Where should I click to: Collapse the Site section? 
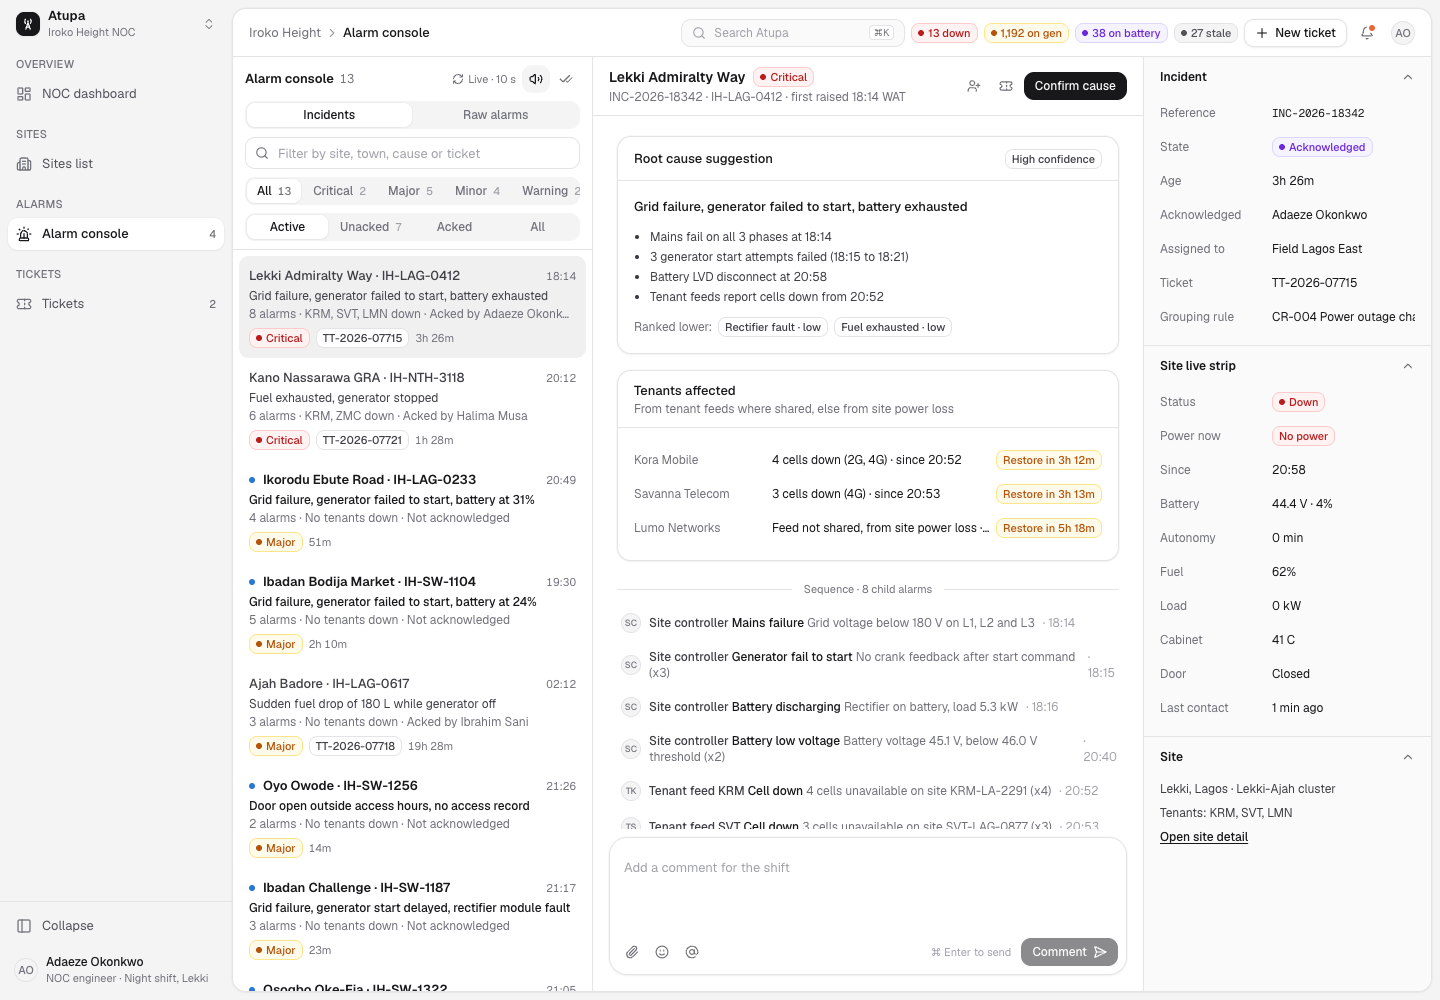1408,757
